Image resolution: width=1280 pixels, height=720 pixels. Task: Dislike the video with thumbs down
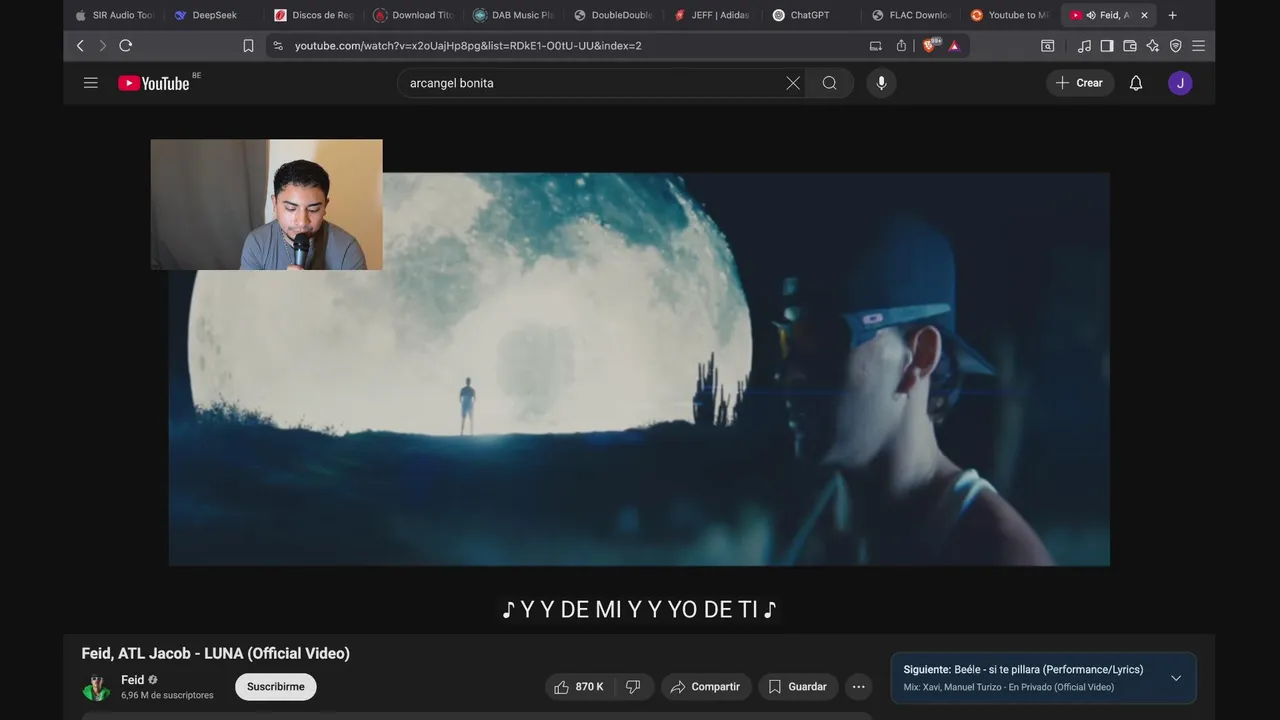click(633, 687)
